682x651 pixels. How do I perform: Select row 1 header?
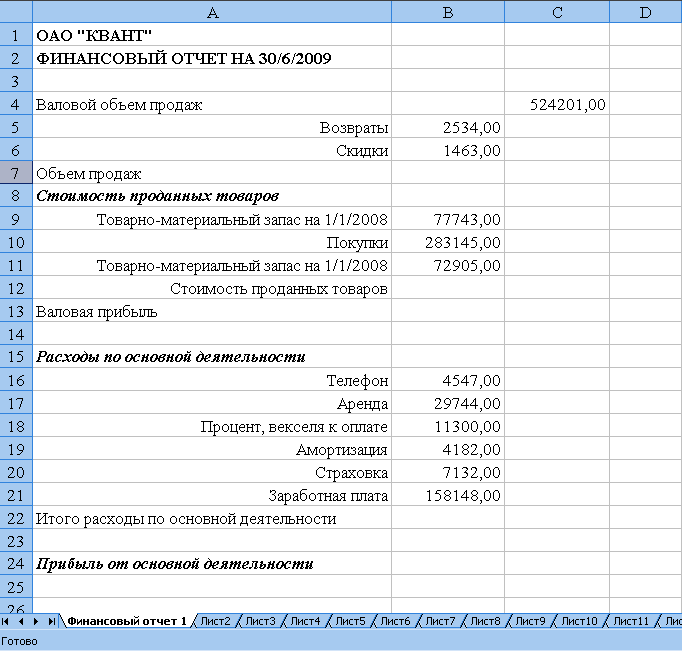pos(16,34)
